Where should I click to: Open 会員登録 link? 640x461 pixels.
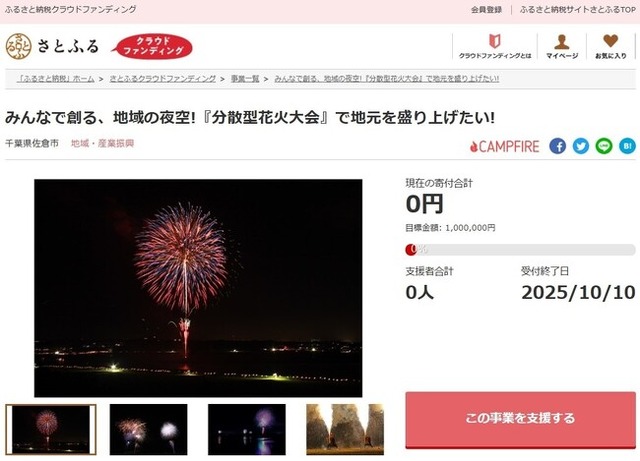coord(486,9)
